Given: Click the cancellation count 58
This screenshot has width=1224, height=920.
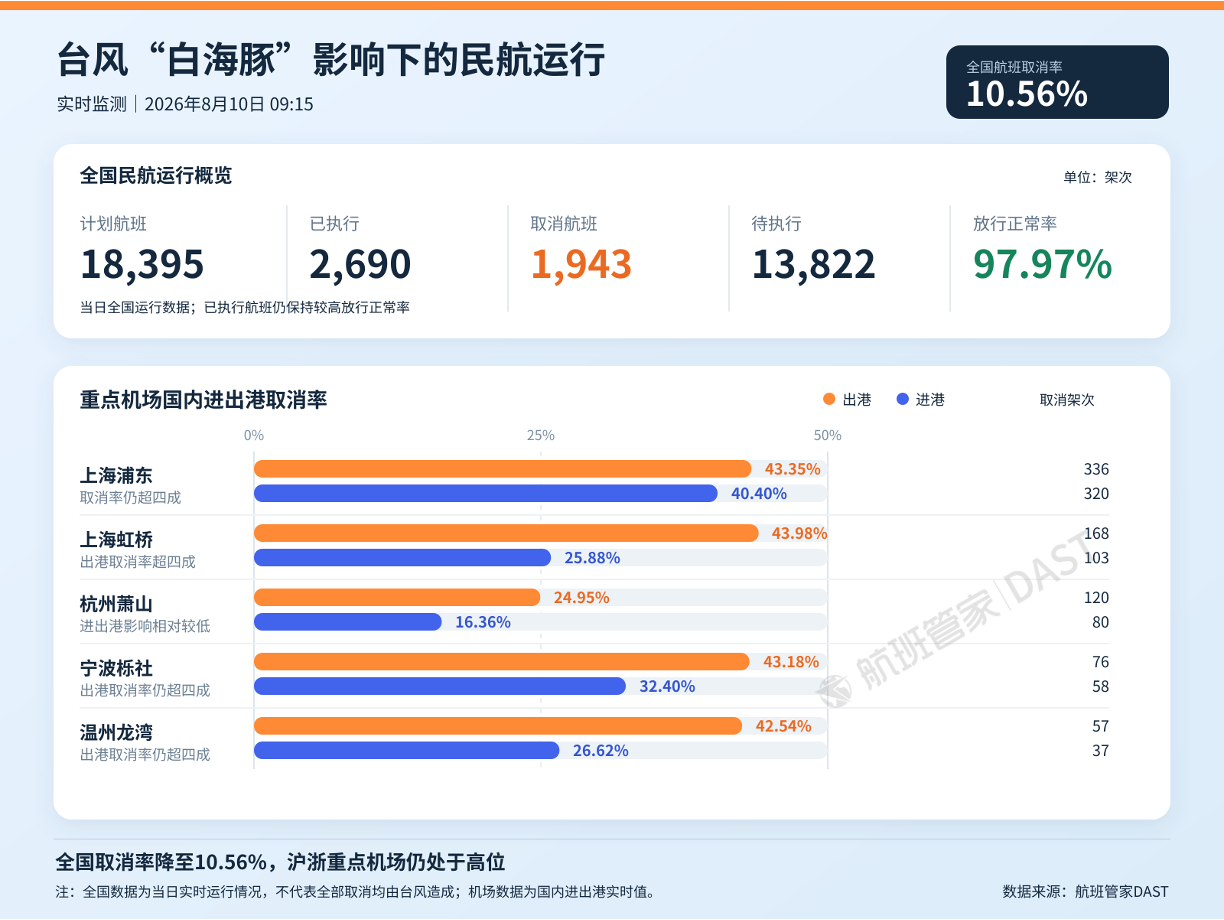Looking at the screenshot, I should click(1100, 686).
